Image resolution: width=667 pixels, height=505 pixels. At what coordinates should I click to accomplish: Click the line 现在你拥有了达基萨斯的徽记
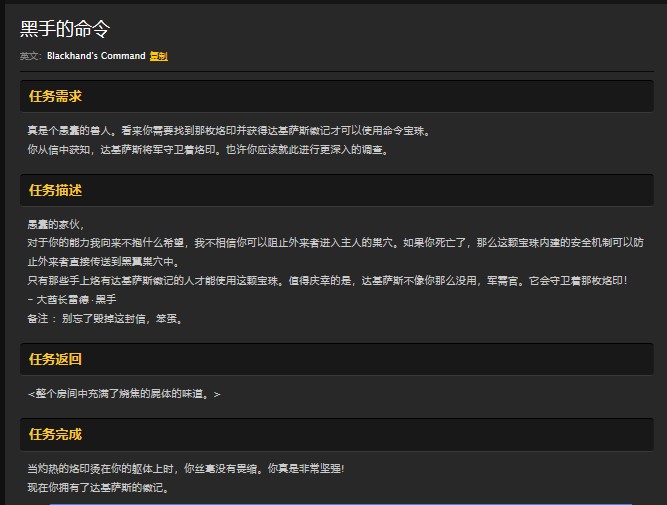[98, 488]
